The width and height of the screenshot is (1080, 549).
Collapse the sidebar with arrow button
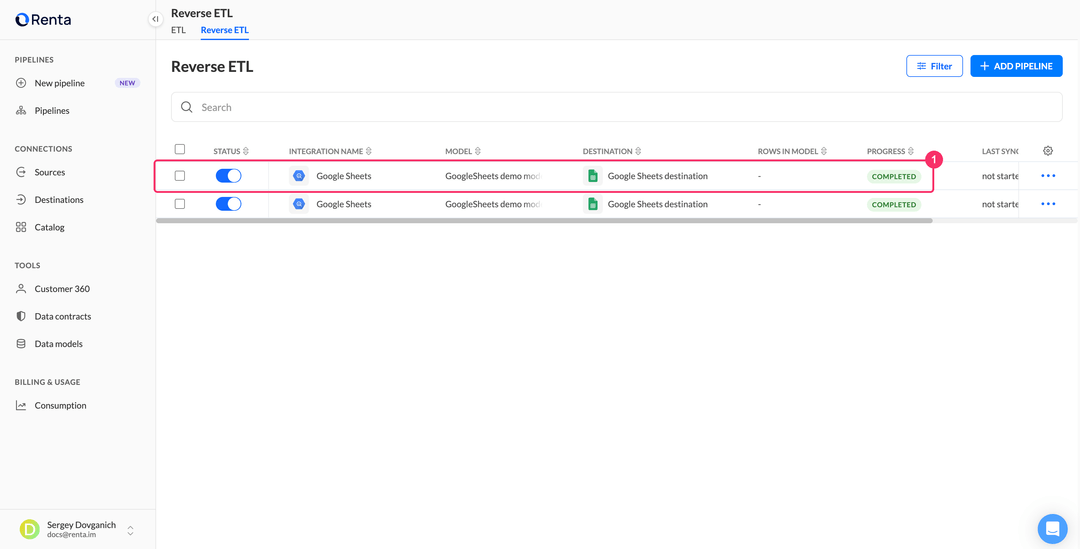[156, 19]
